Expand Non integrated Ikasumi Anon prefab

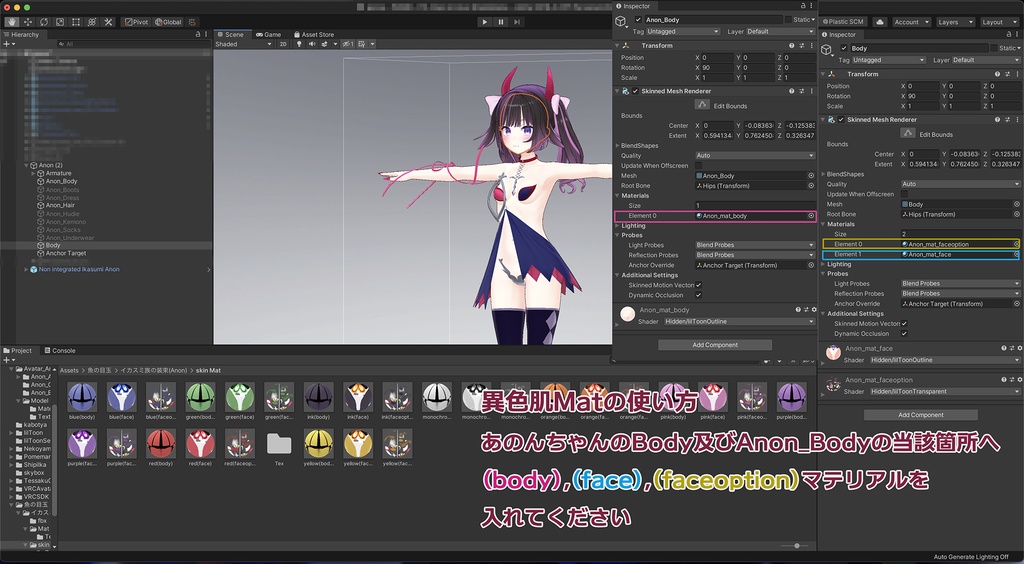click(x=27, y=270)
